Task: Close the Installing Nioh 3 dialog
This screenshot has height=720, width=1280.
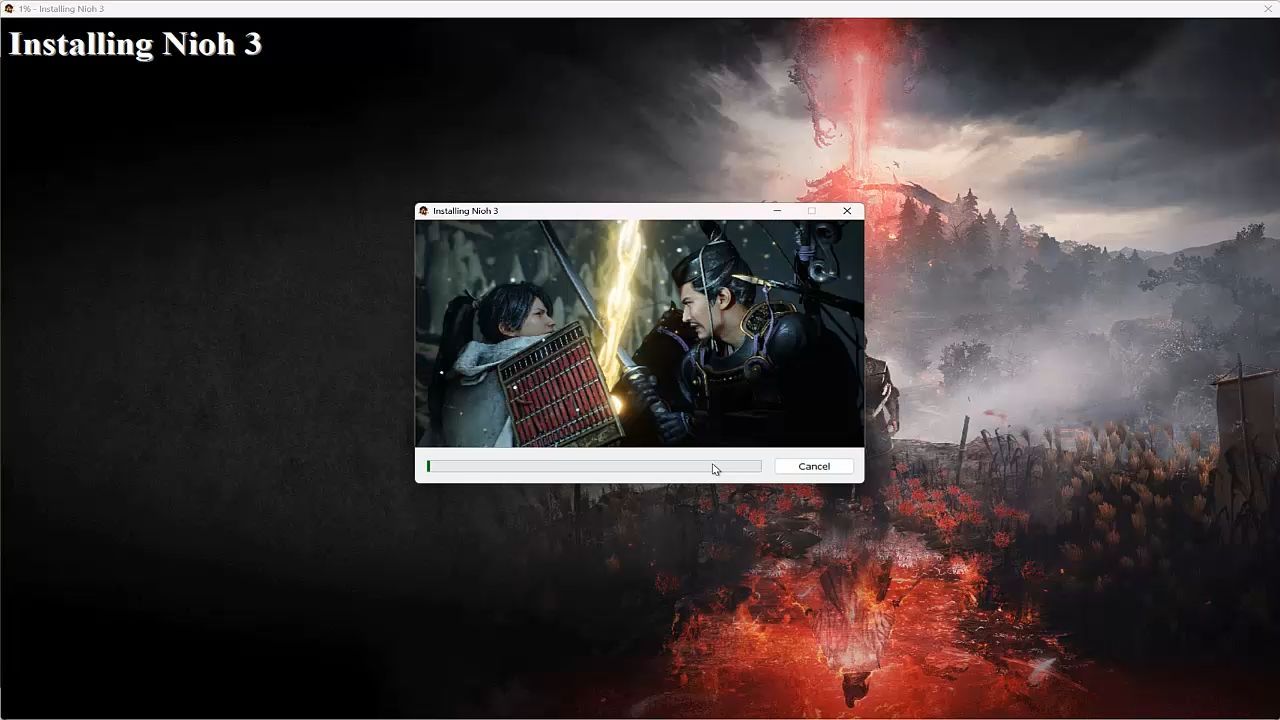Action: pos(847,211)
